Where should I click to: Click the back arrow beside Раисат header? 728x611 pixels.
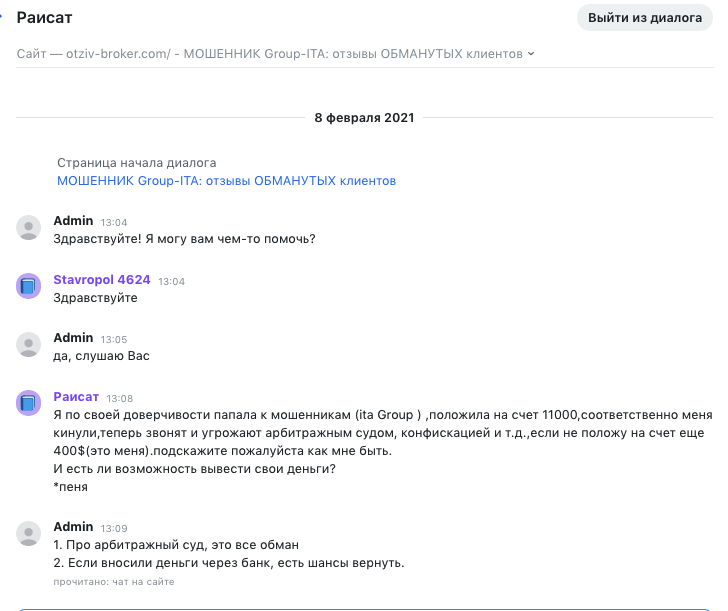click(x=1, y=17)
